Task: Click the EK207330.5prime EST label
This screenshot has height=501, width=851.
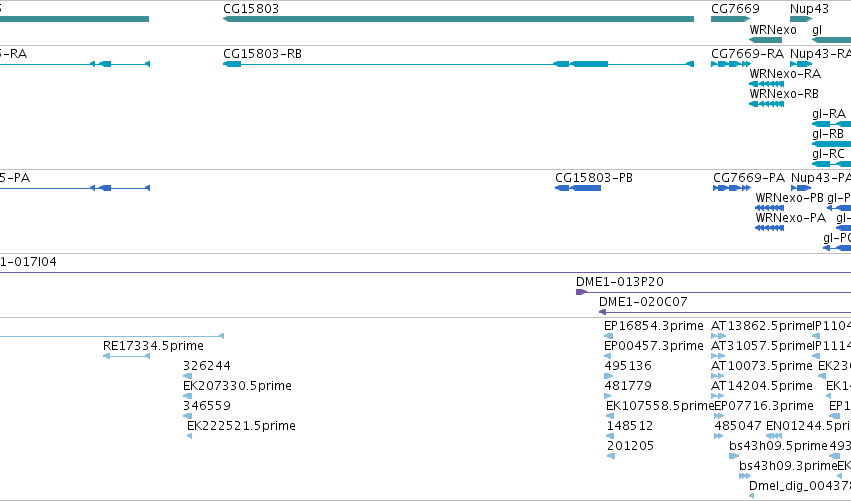Action: (x=237, y=386)
